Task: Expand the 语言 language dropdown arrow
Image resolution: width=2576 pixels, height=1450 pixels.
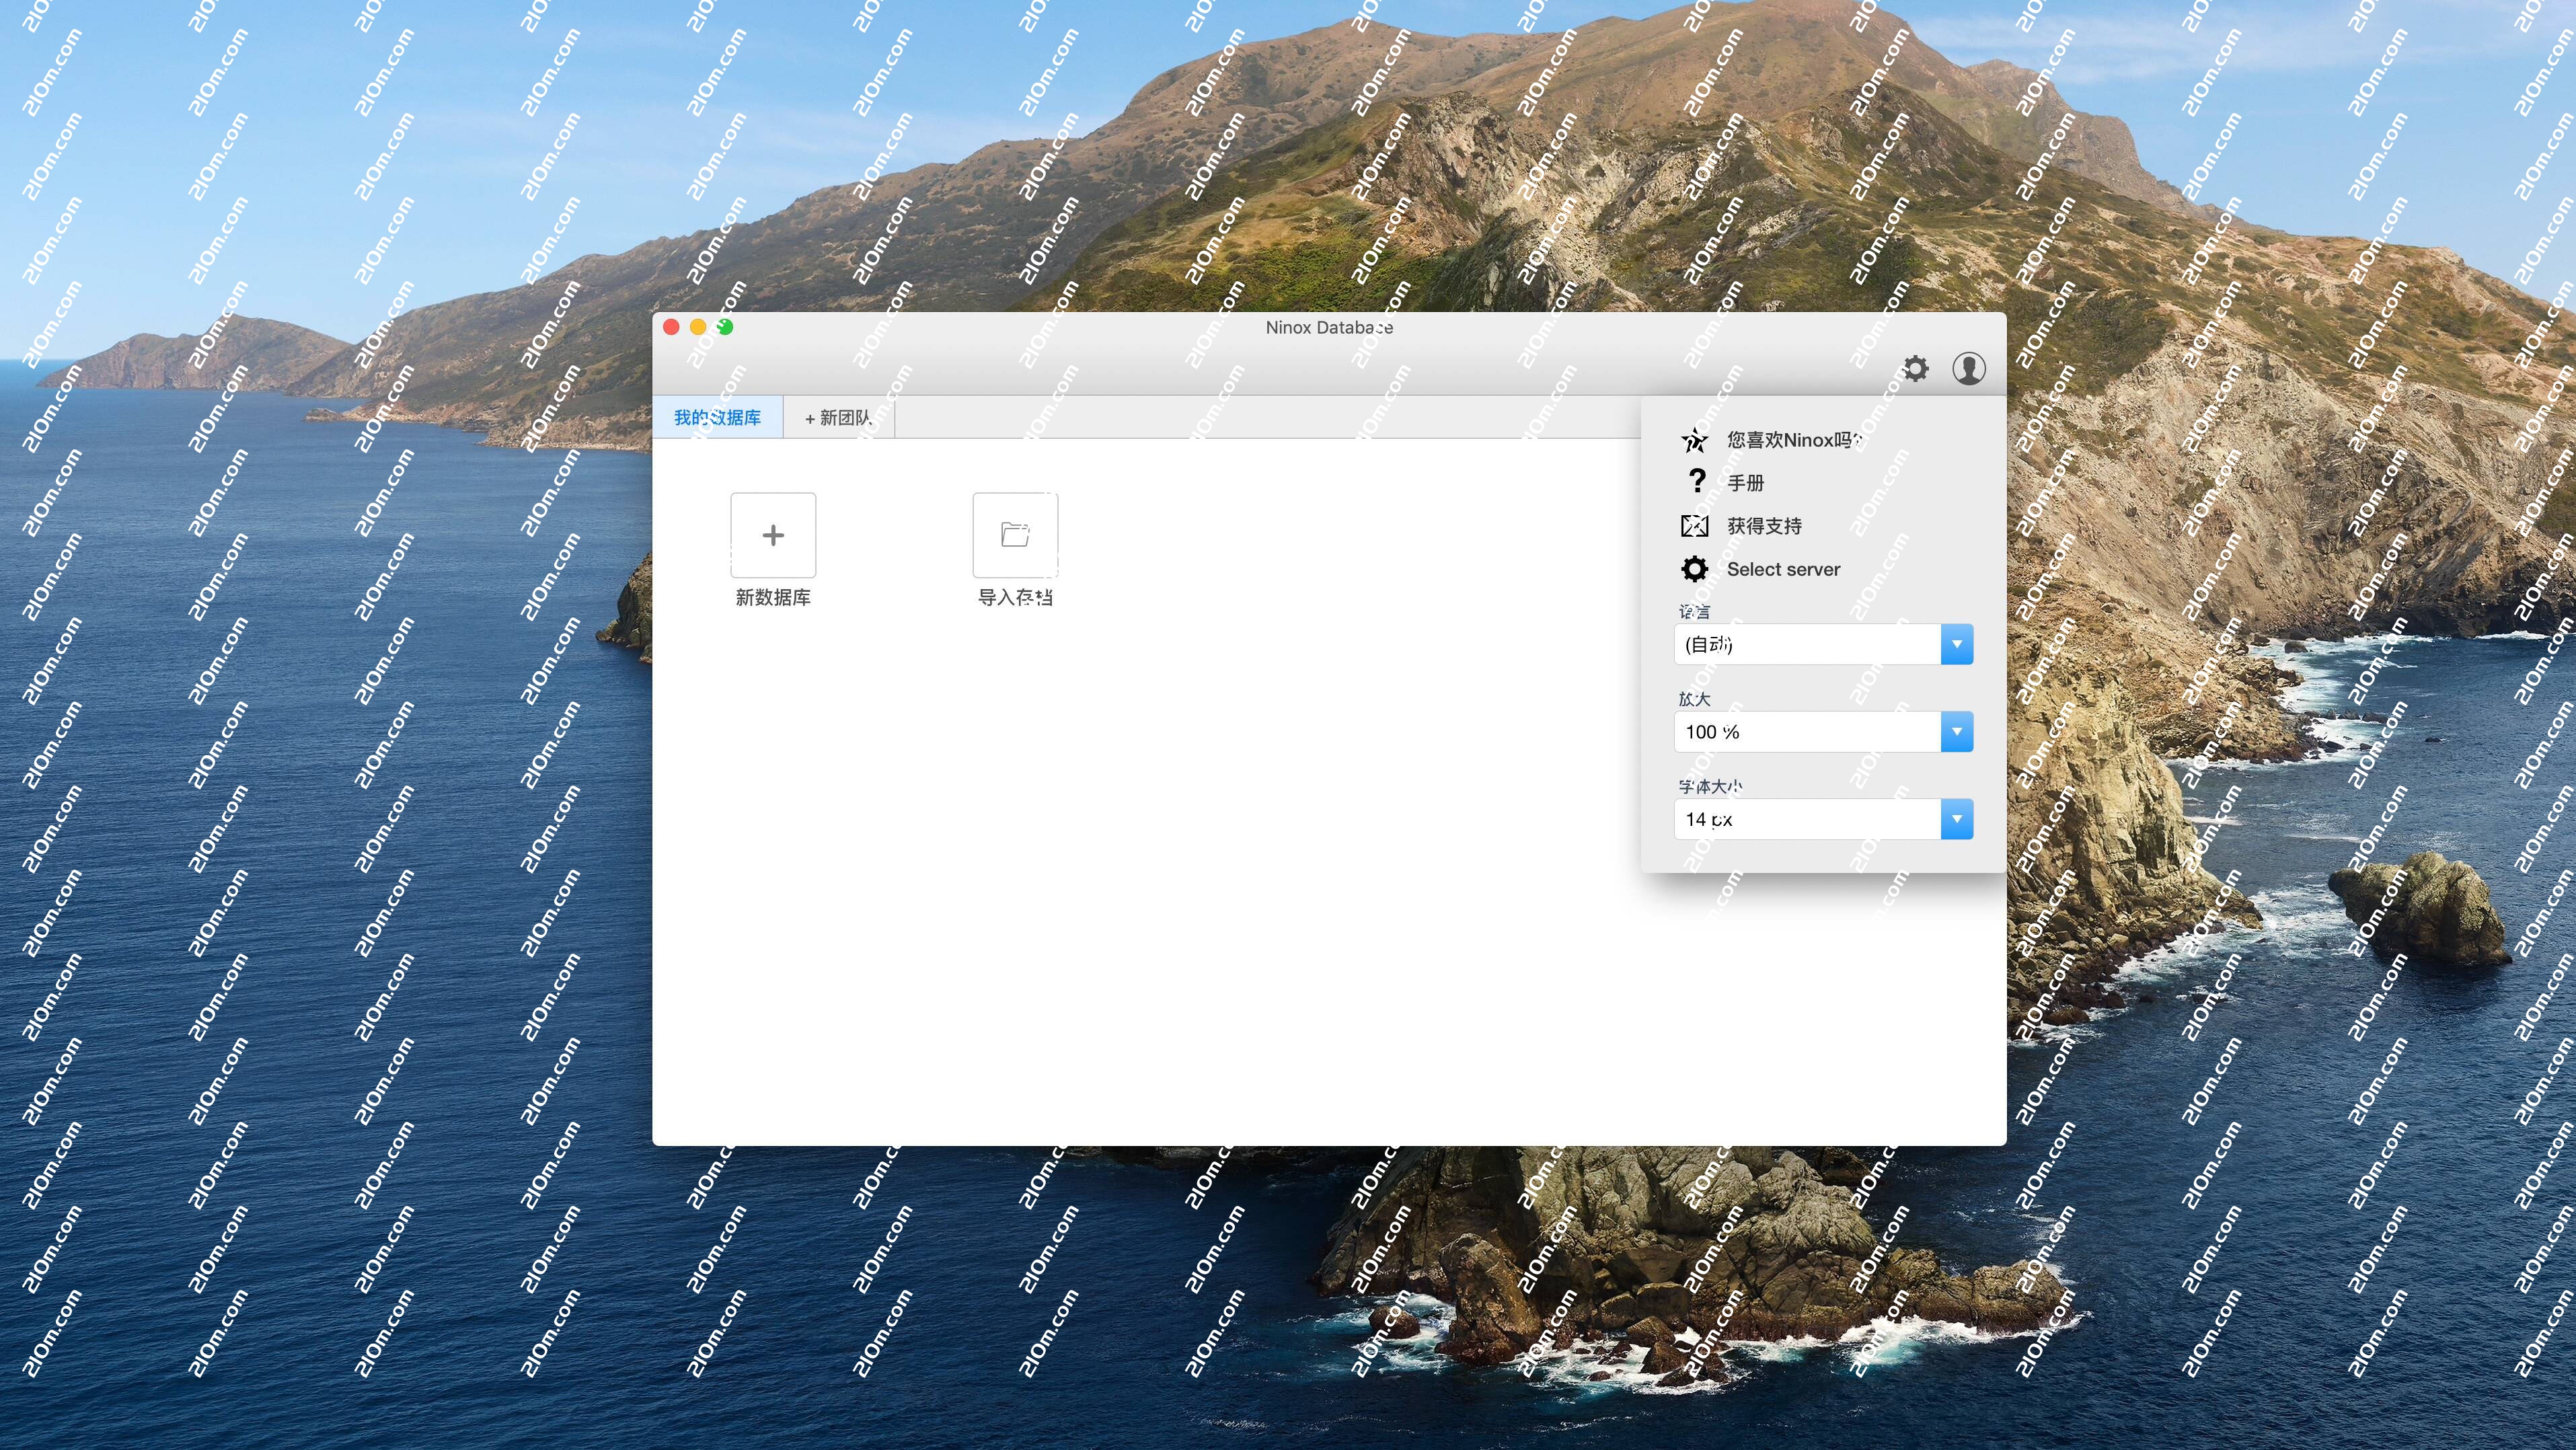Action: [1956, 644]
